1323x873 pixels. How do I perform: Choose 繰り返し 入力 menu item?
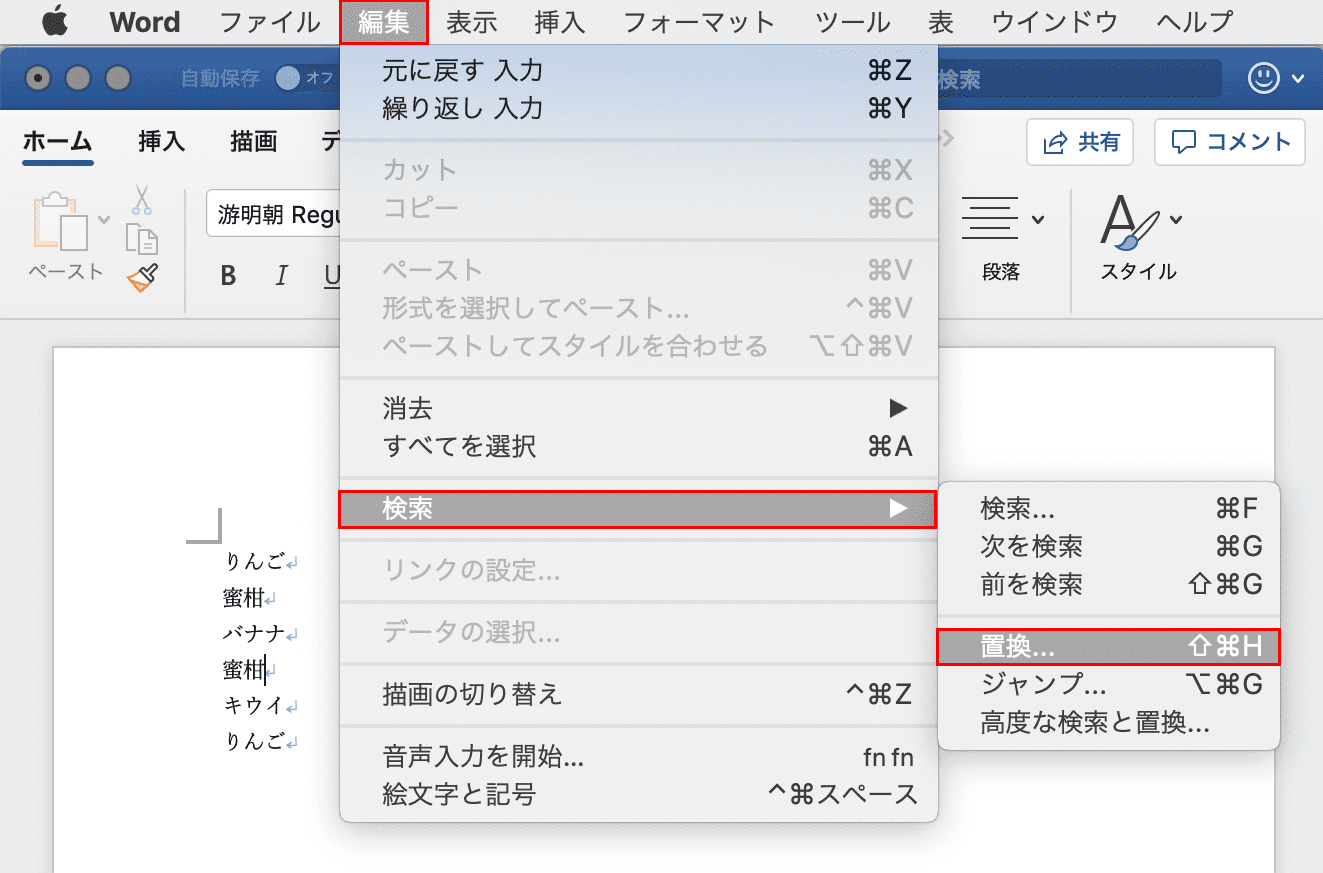[639, 108]
